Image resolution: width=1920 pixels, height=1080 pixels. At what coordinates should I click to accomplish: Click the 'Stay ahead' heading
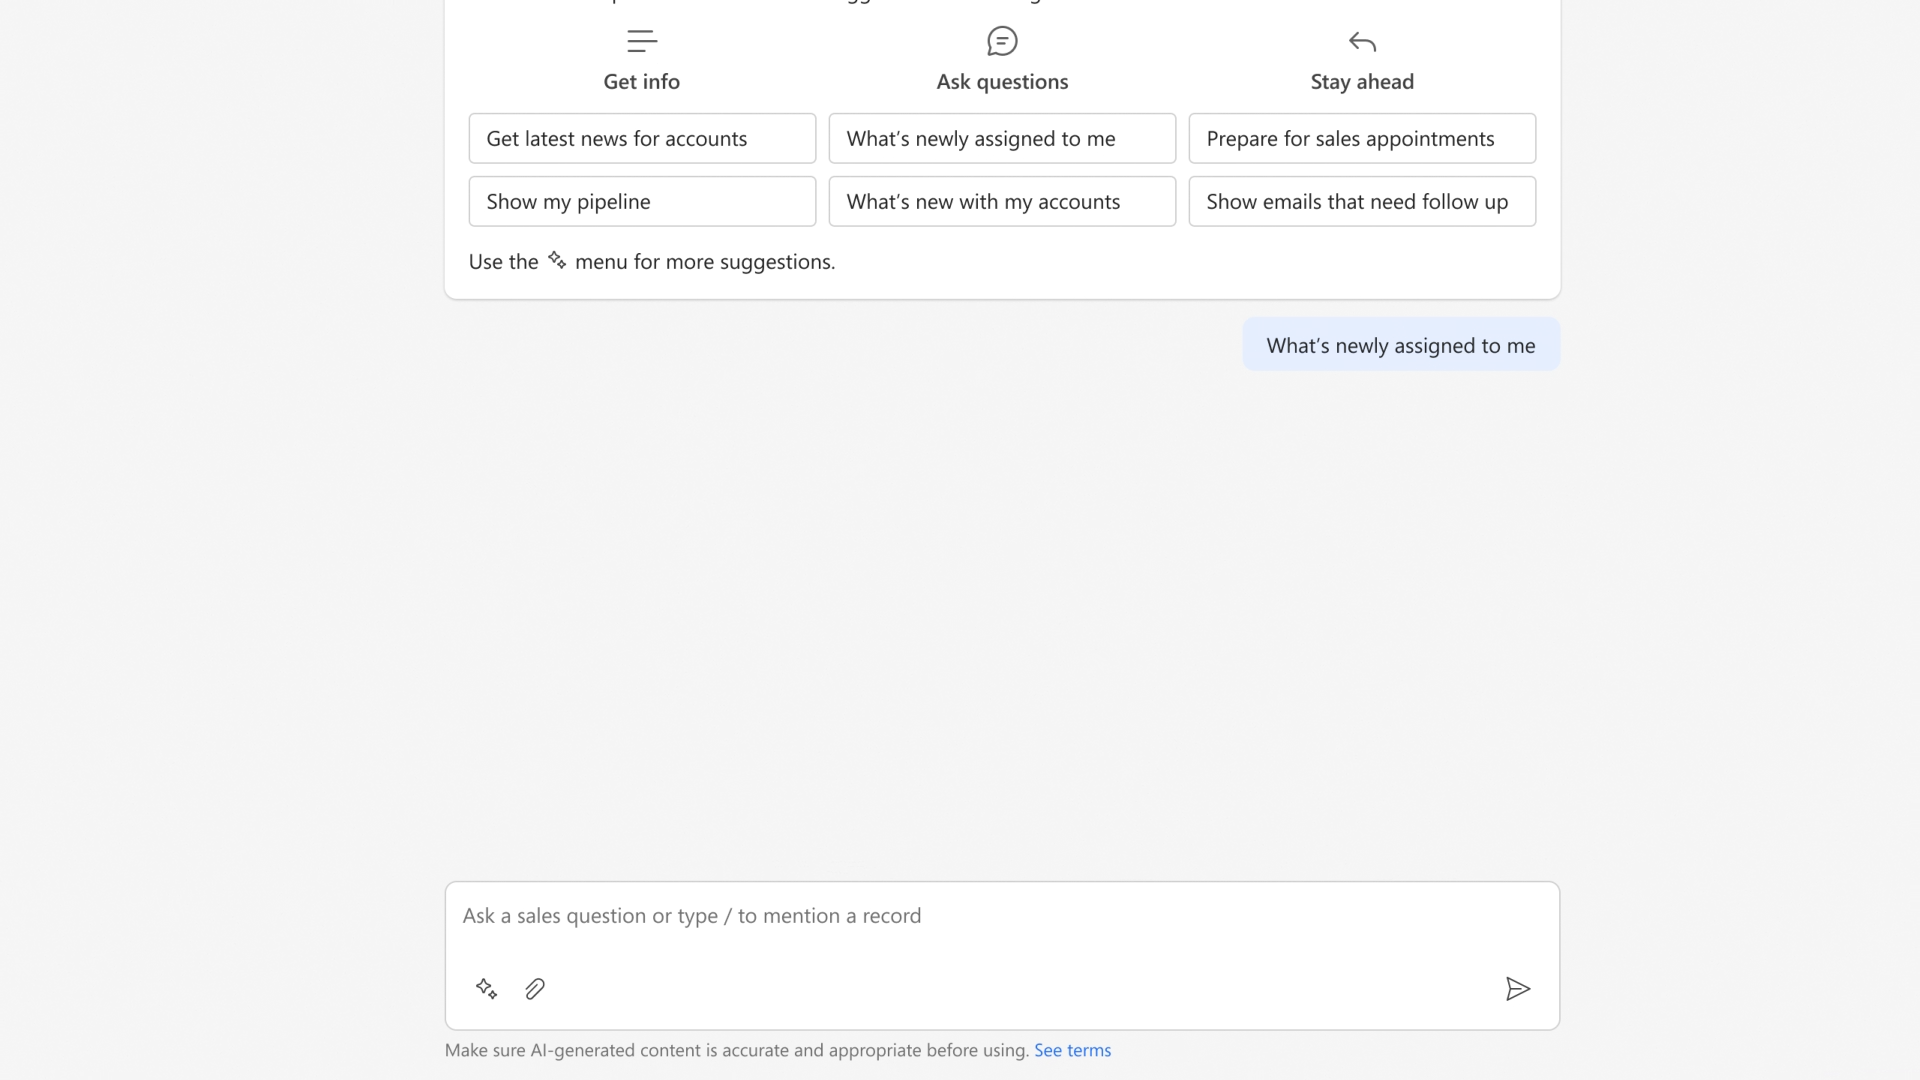1362,82
